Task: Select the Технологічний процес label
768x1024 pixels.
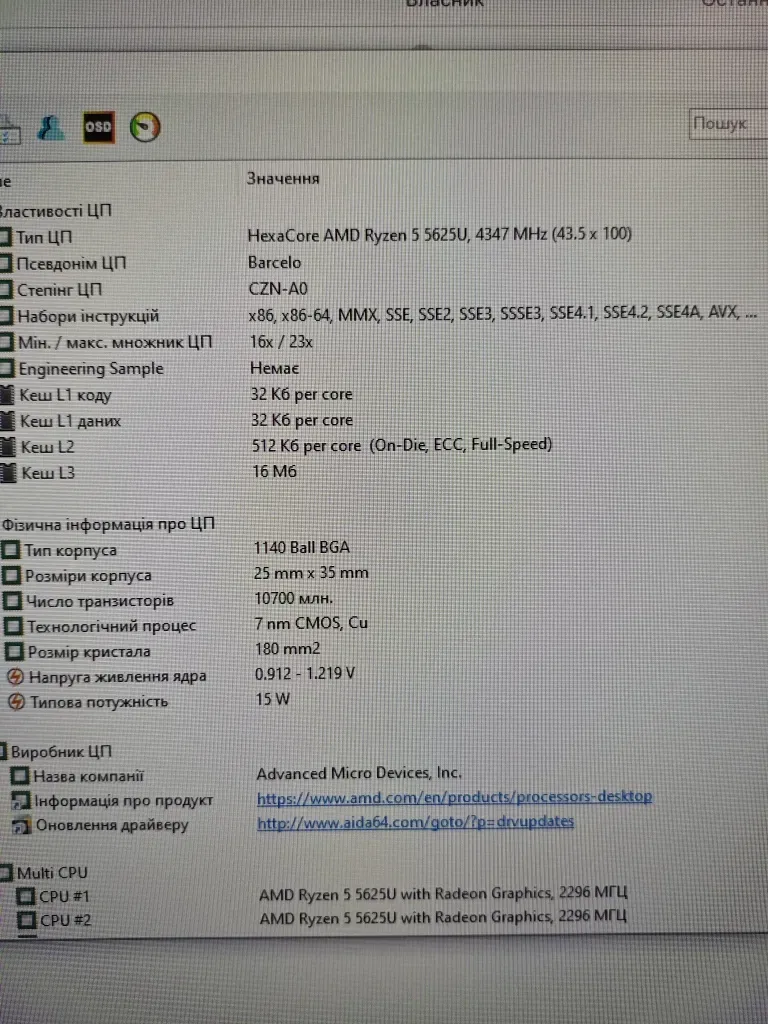Action: tap(111, 626)
